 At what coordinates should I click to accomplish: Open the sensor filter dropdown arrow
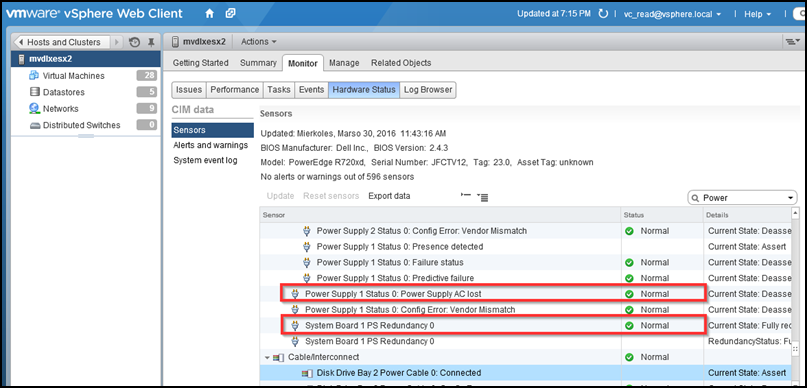click(x=790, y=198)
